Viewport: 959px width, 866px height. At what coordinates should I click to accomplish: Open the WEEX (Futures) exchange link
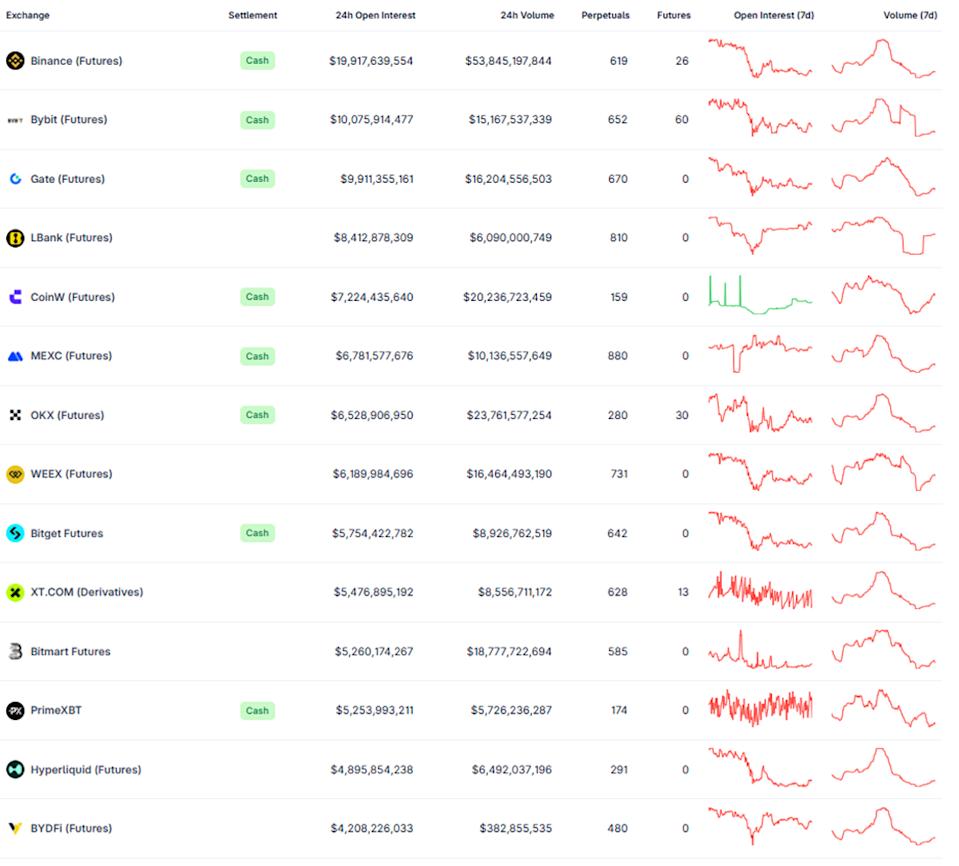coord(72,474)
